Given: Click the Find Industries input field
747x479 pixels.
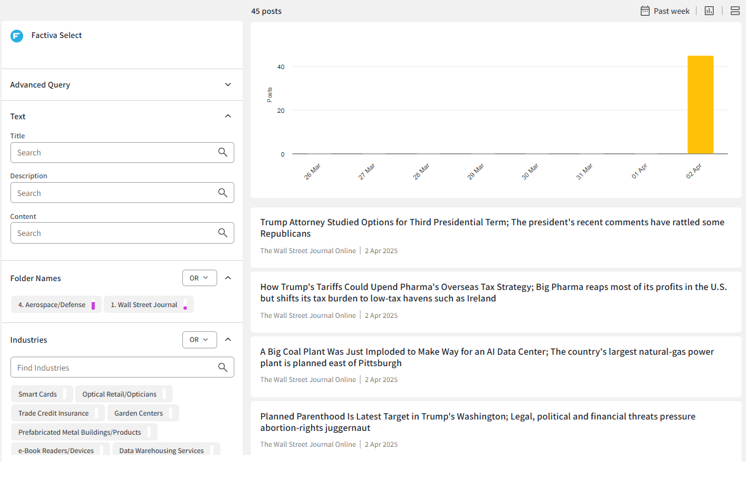Looking at the screenshot, I should [x=110, y=368].
